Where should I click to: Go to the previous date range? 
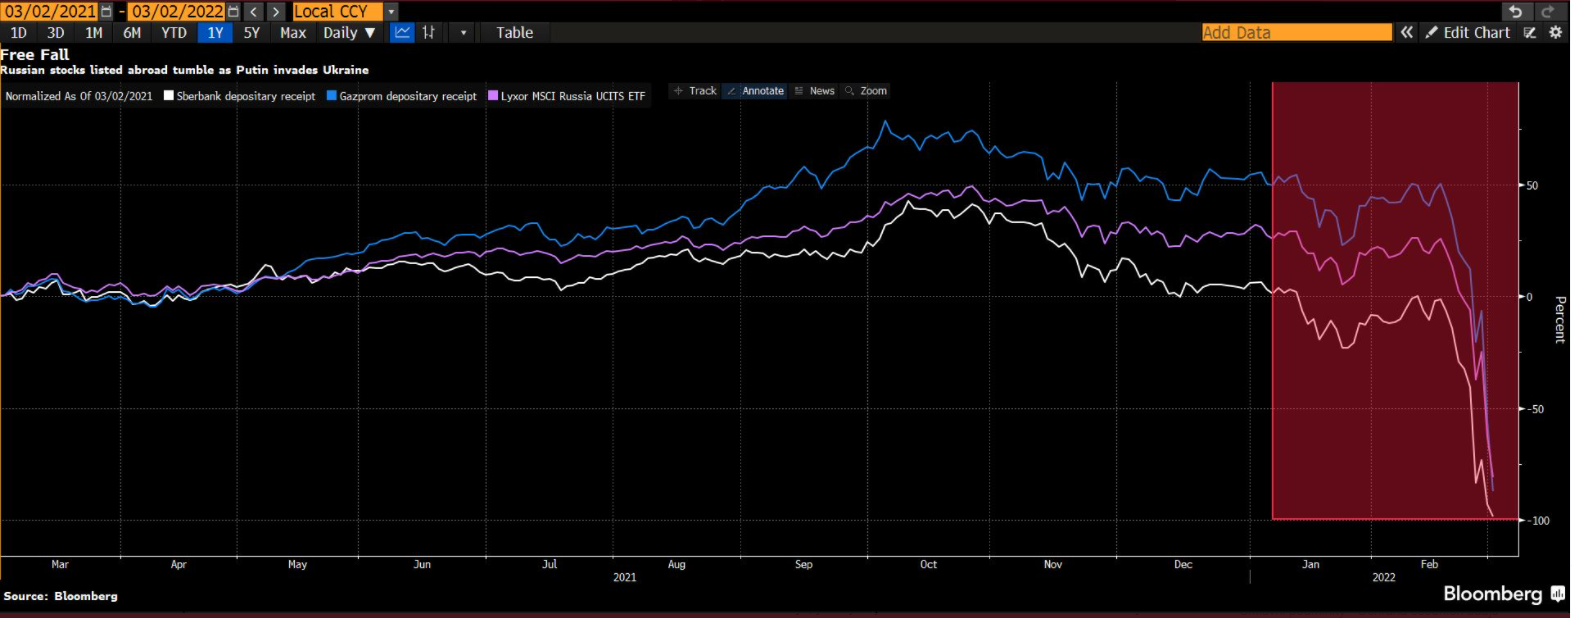point(254,12)
